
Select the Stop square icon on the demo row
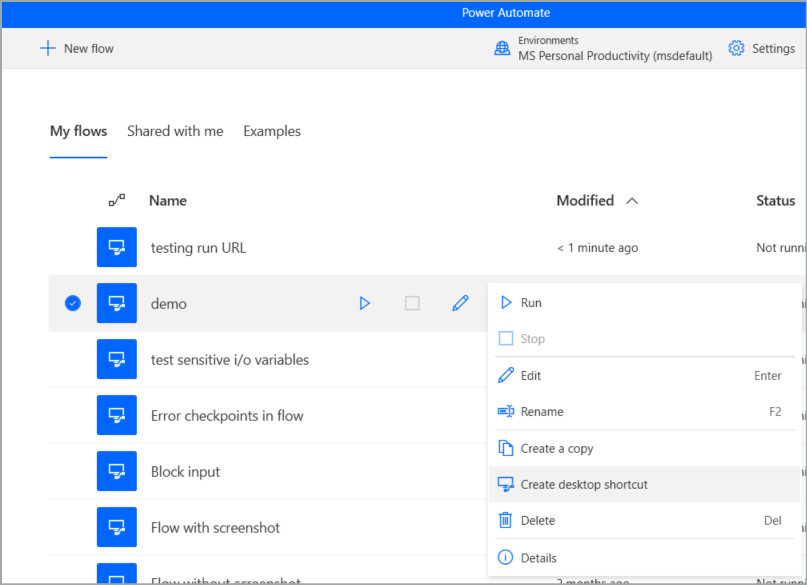pos(412,303)
